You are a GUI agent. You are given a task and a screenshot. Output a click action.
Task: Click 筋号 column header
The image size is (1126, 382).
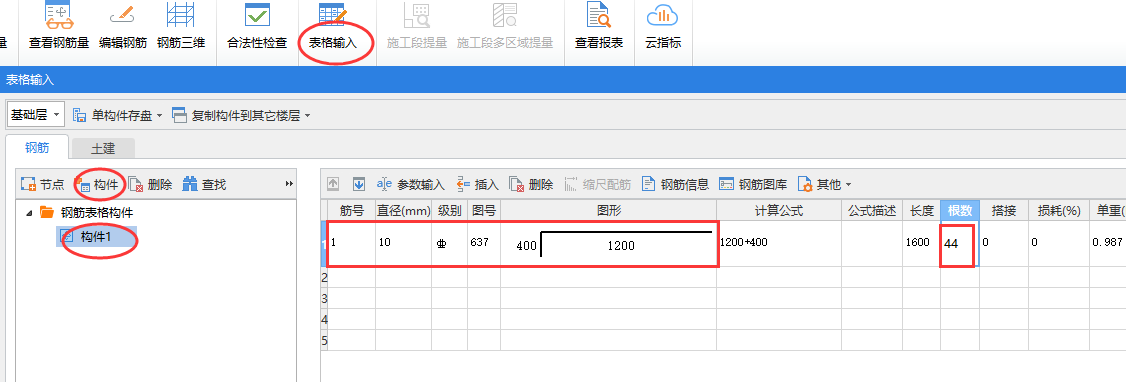click(x=352, y=211)
